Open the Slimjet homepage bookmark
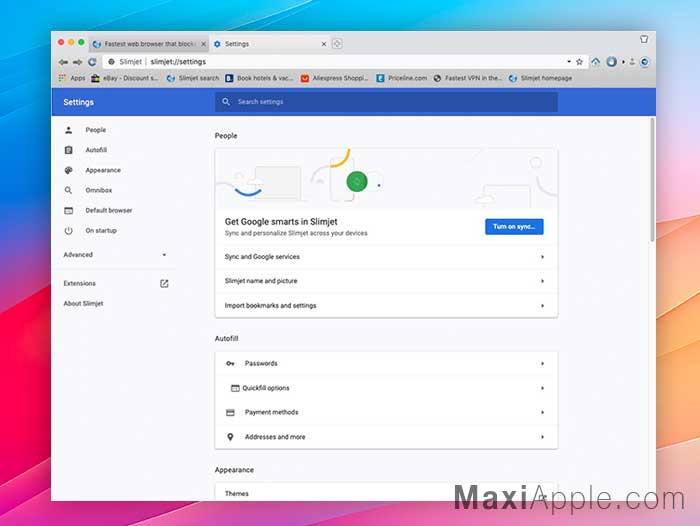 [540, 78]
